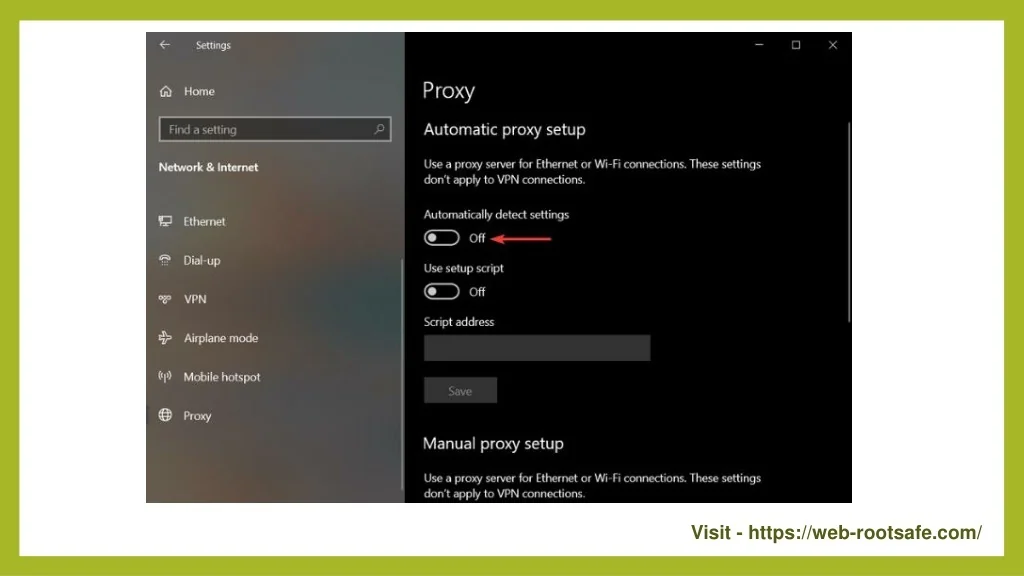Click the search magnifier icon

pos(379,129)
